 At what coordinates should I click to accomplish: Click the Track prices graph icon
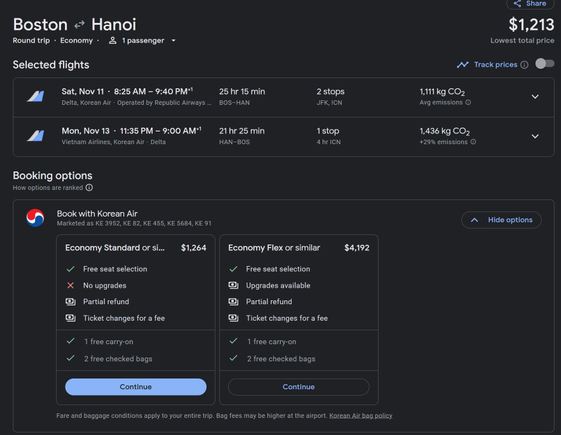tap(463, 65)
